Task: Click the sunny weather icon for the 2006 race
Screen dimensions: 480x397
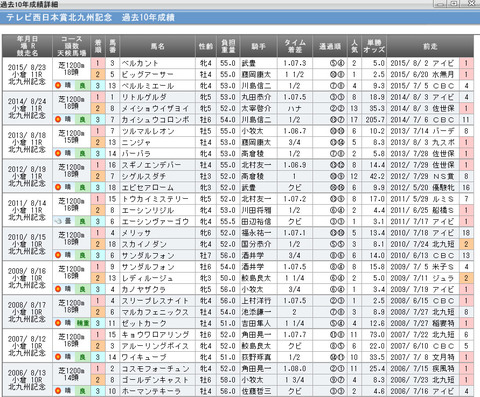Action: 58,391
